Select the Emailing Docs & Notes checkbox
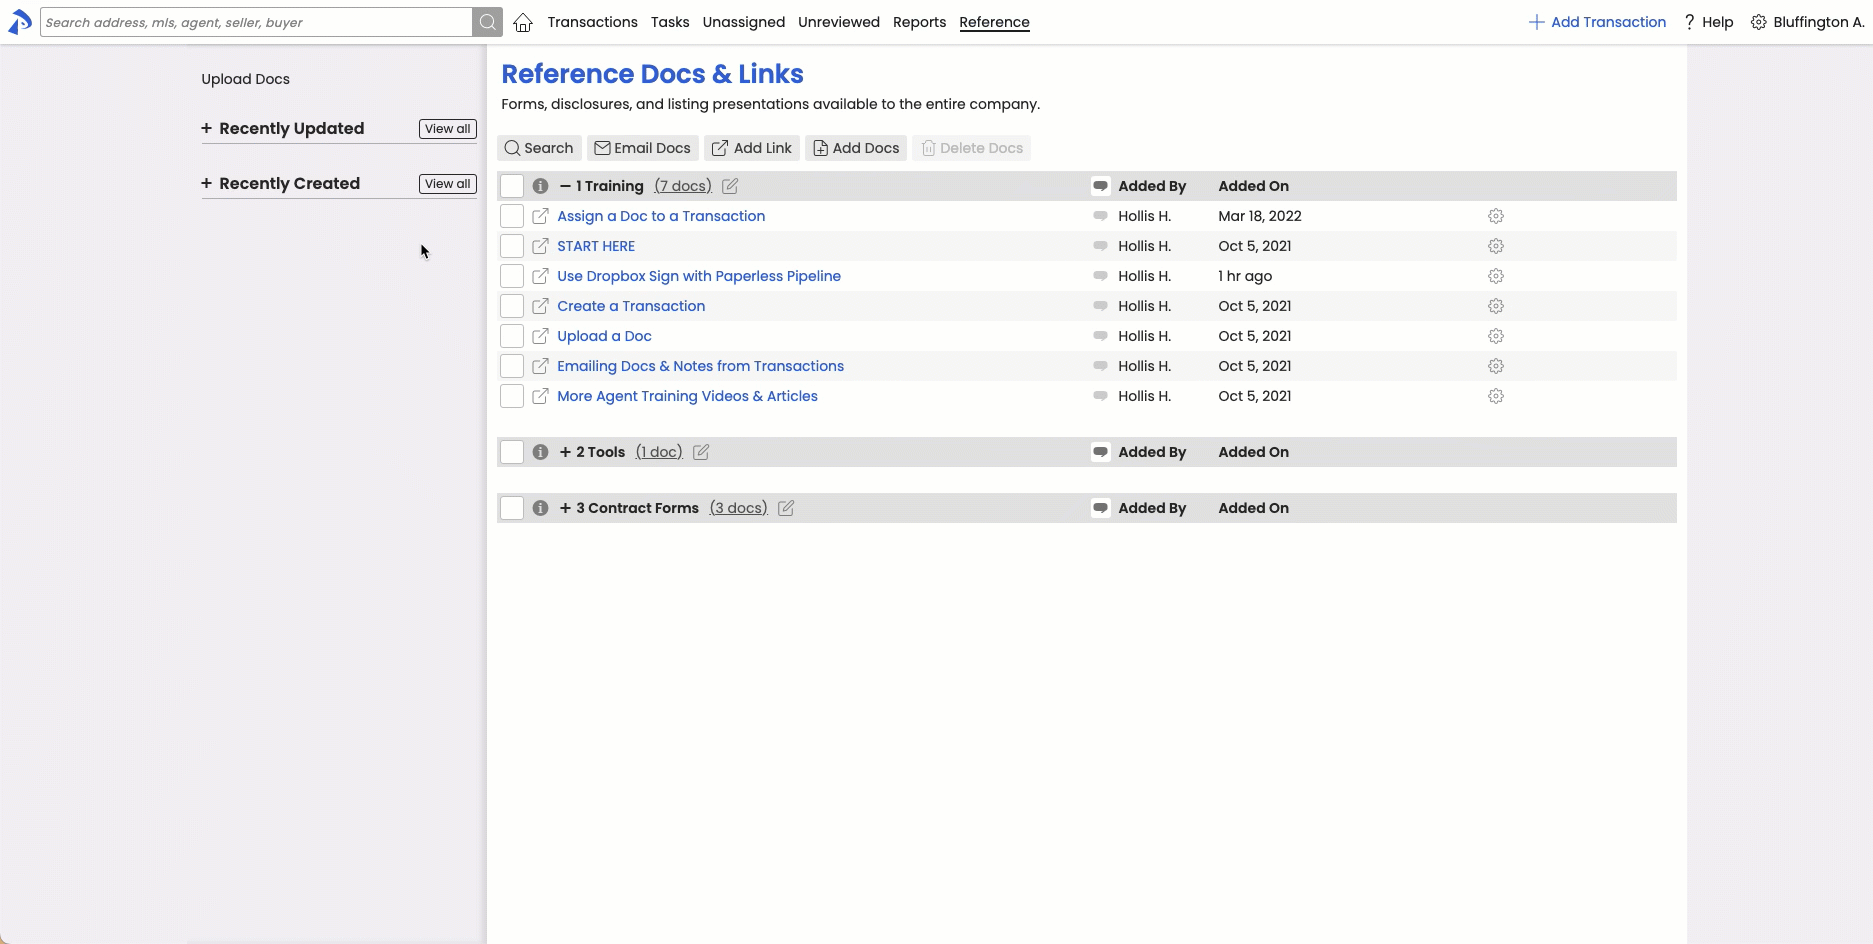 click(x=512, y=366)
